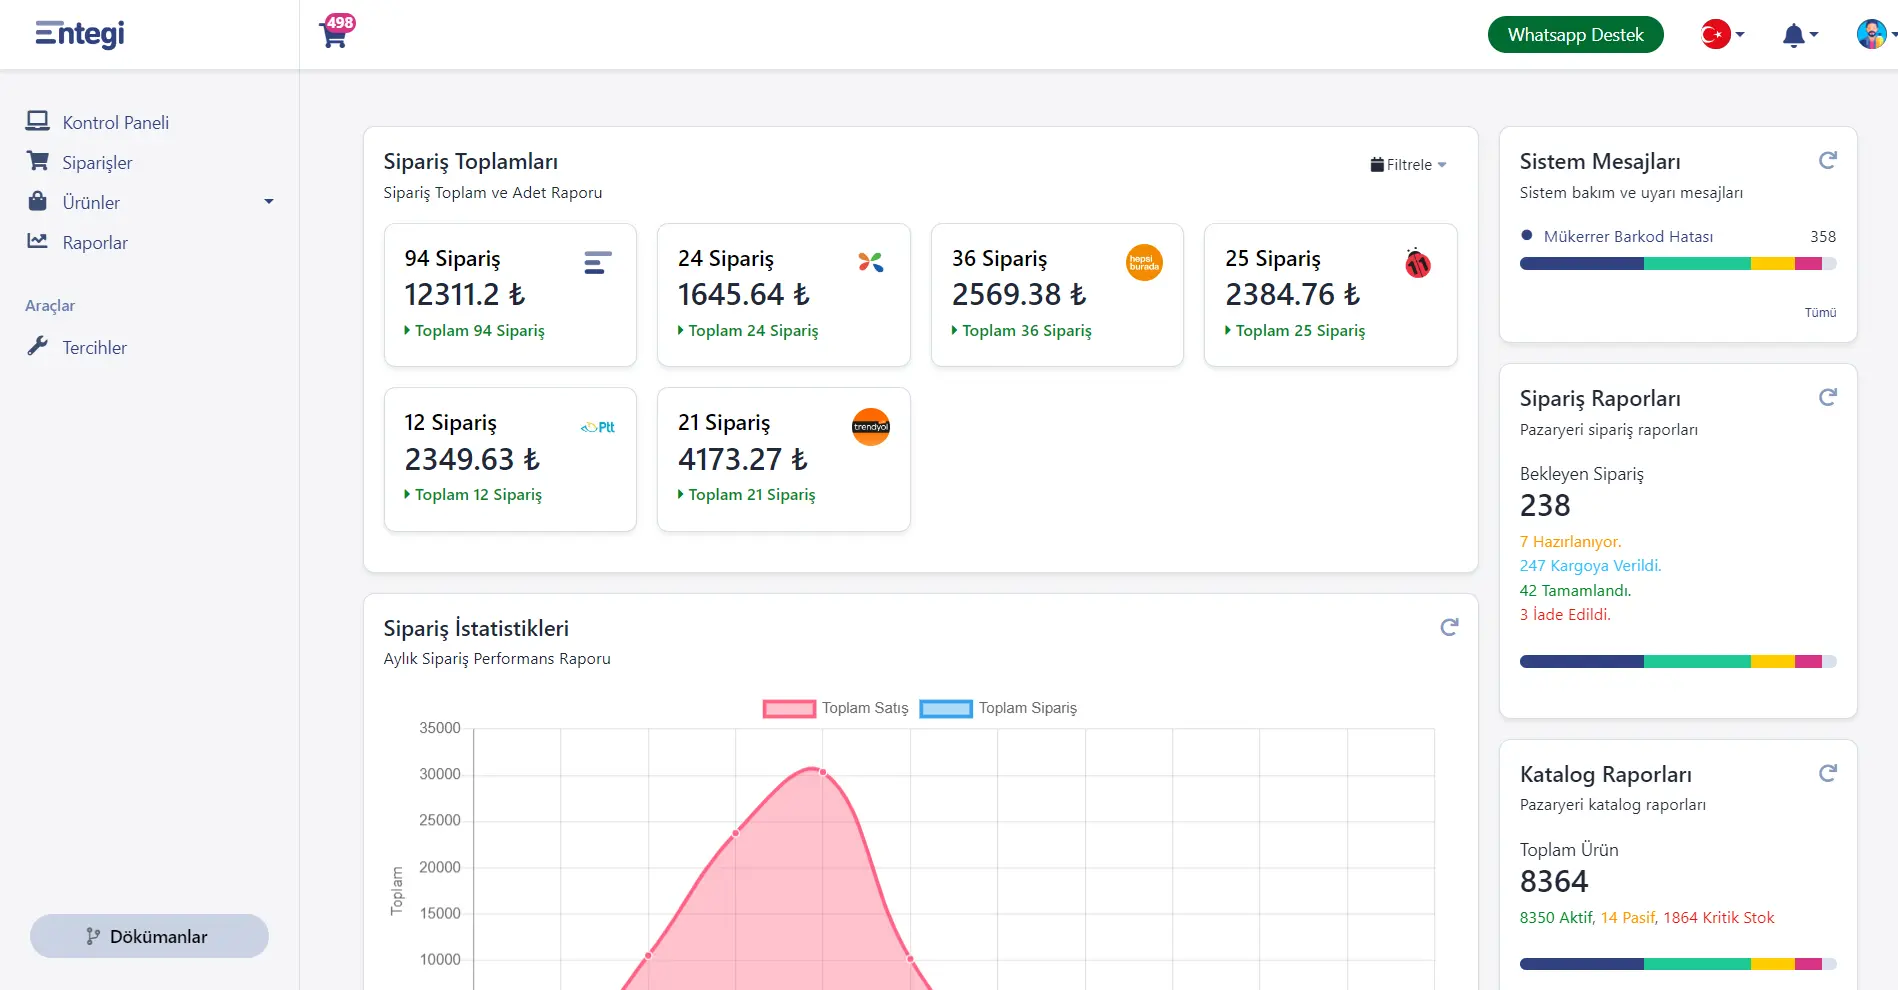Open Tercihler in the sidebar
Screen dimensions: 1898x990
click(x=94, y=347)
